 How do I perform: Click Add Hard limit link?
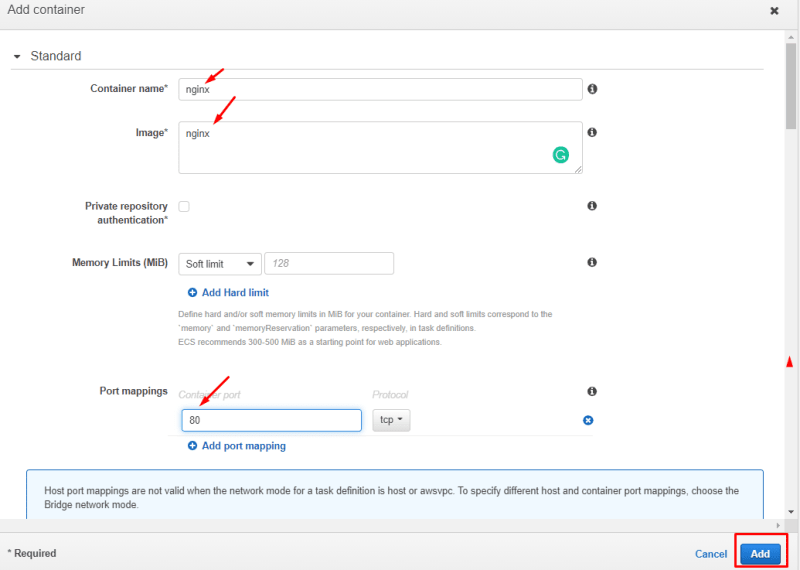(235, 292)
